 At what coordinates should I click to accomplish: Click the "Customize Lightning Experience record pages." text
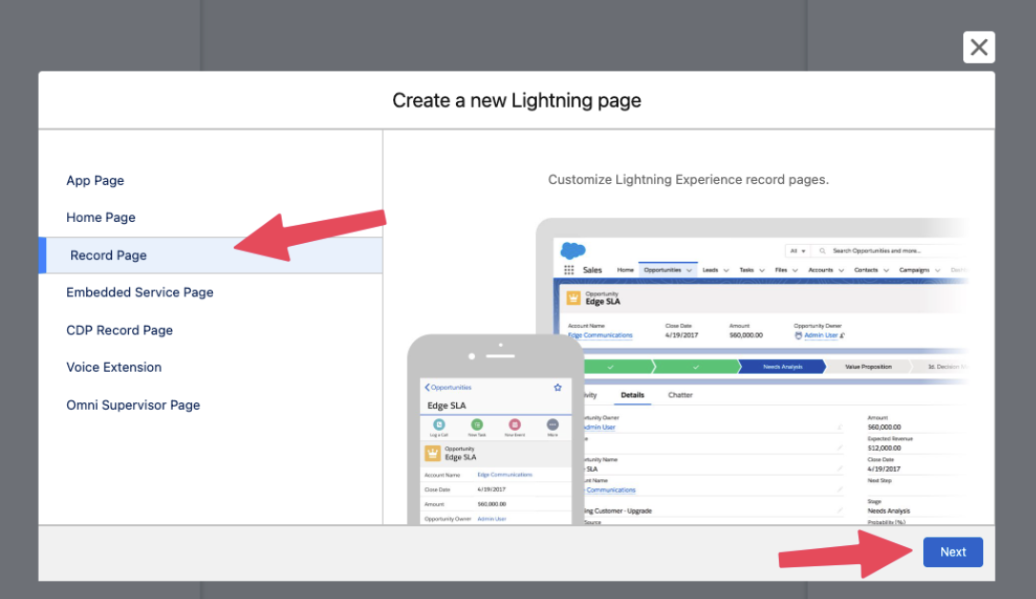688,180
